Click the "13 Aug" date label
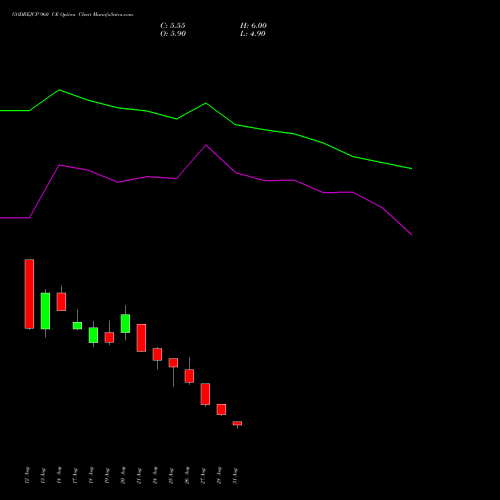This screenshot has height=500, width=500. [43, 475]
